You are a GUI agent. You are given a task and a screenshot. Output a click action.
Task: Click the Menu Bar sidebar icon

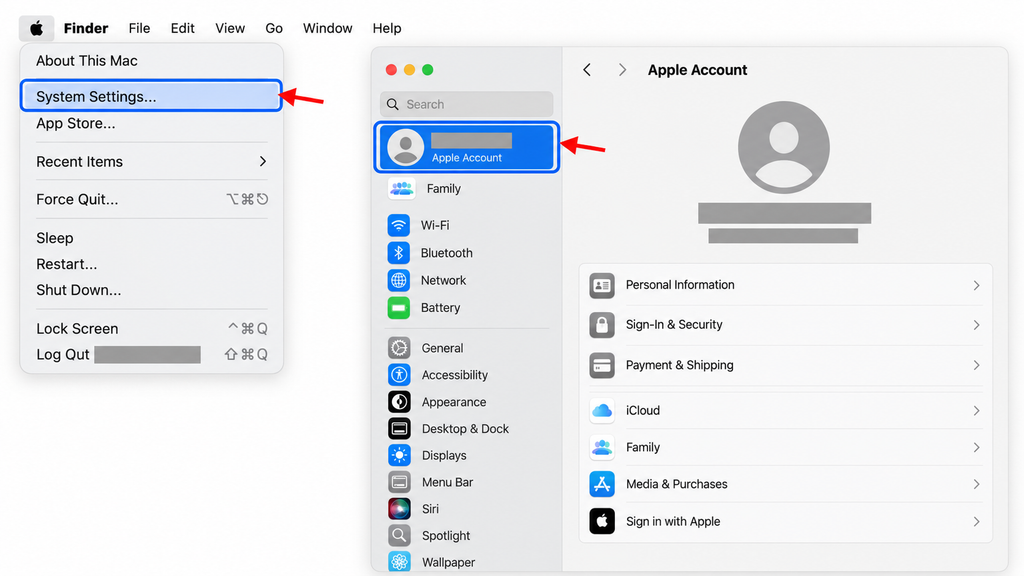399,482
